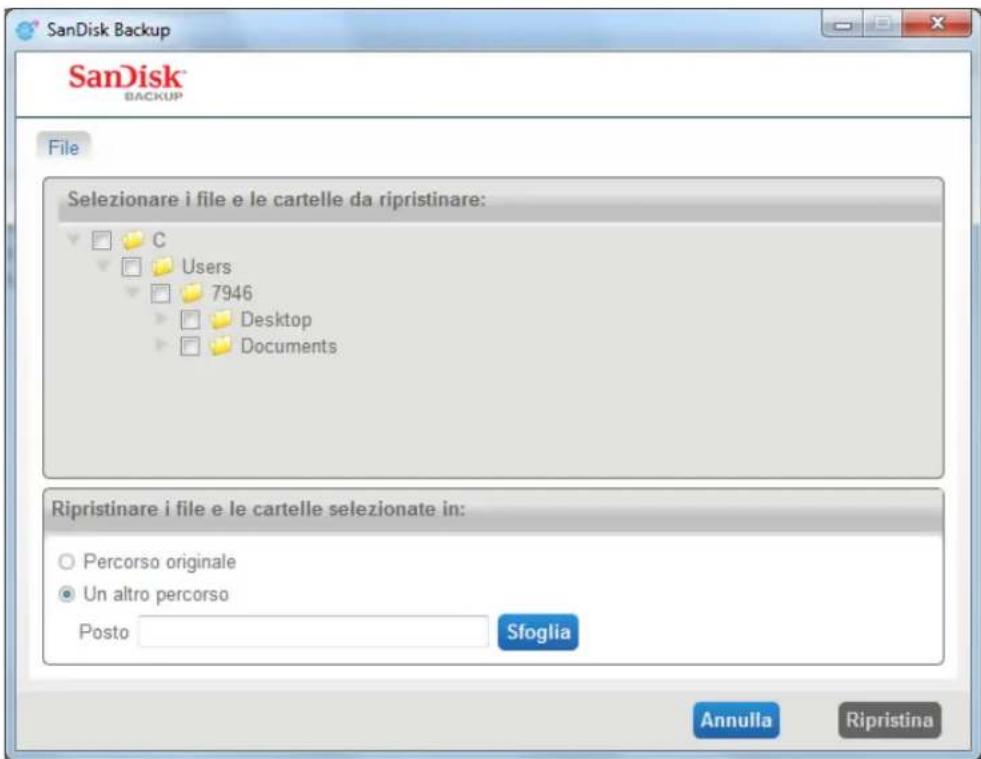Tick the 7946 folder checkbox

click(x=160, y=293)
